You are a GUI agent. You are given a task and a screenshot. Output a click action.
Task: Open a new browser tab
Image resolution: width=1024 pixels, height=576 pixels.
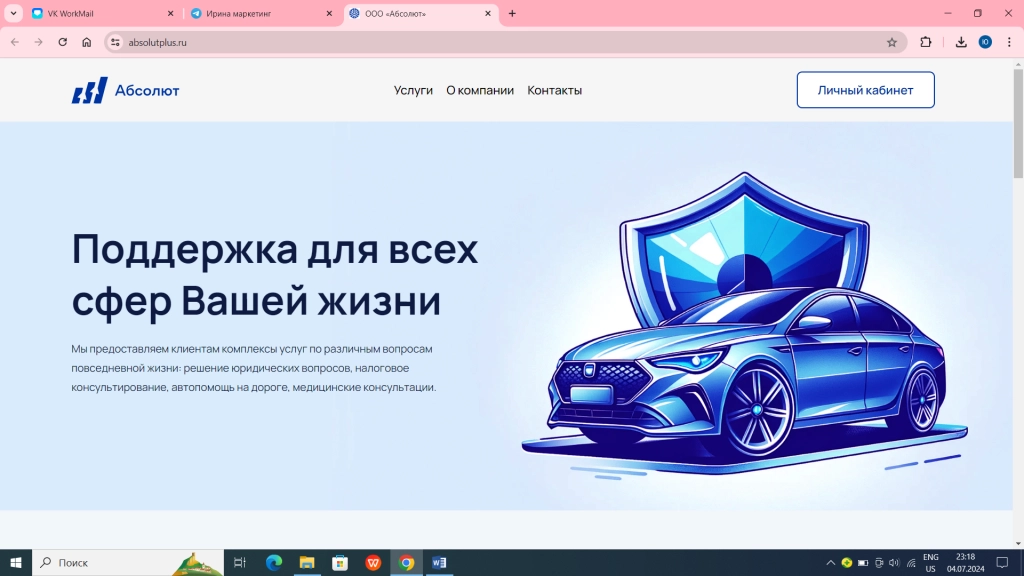[x=512, y=13]
